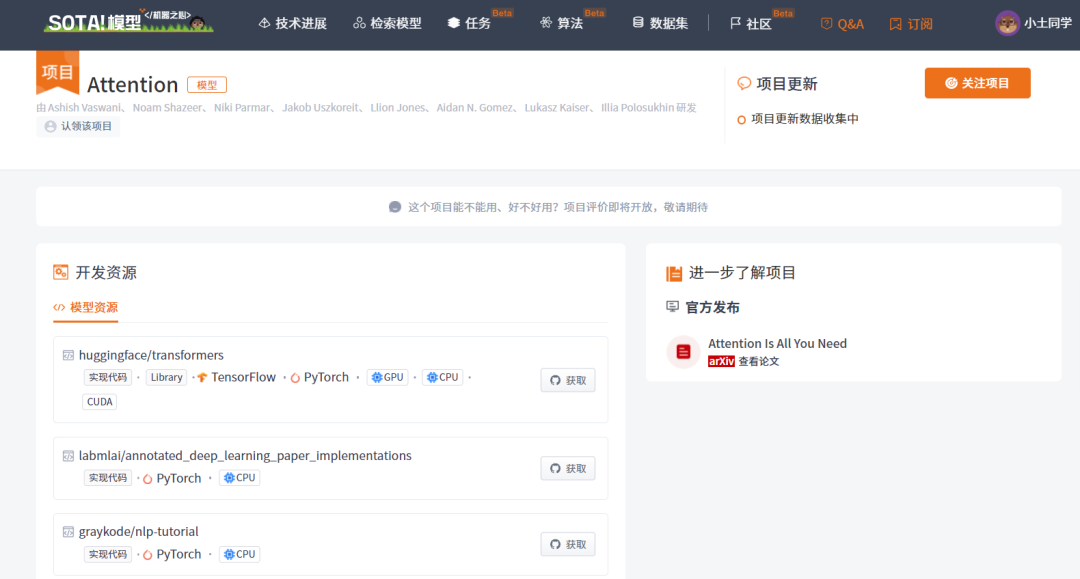Click 获取 button for graykode/nlp-tutorial
Screen dimensions: 1080x579
pos(568,545)
